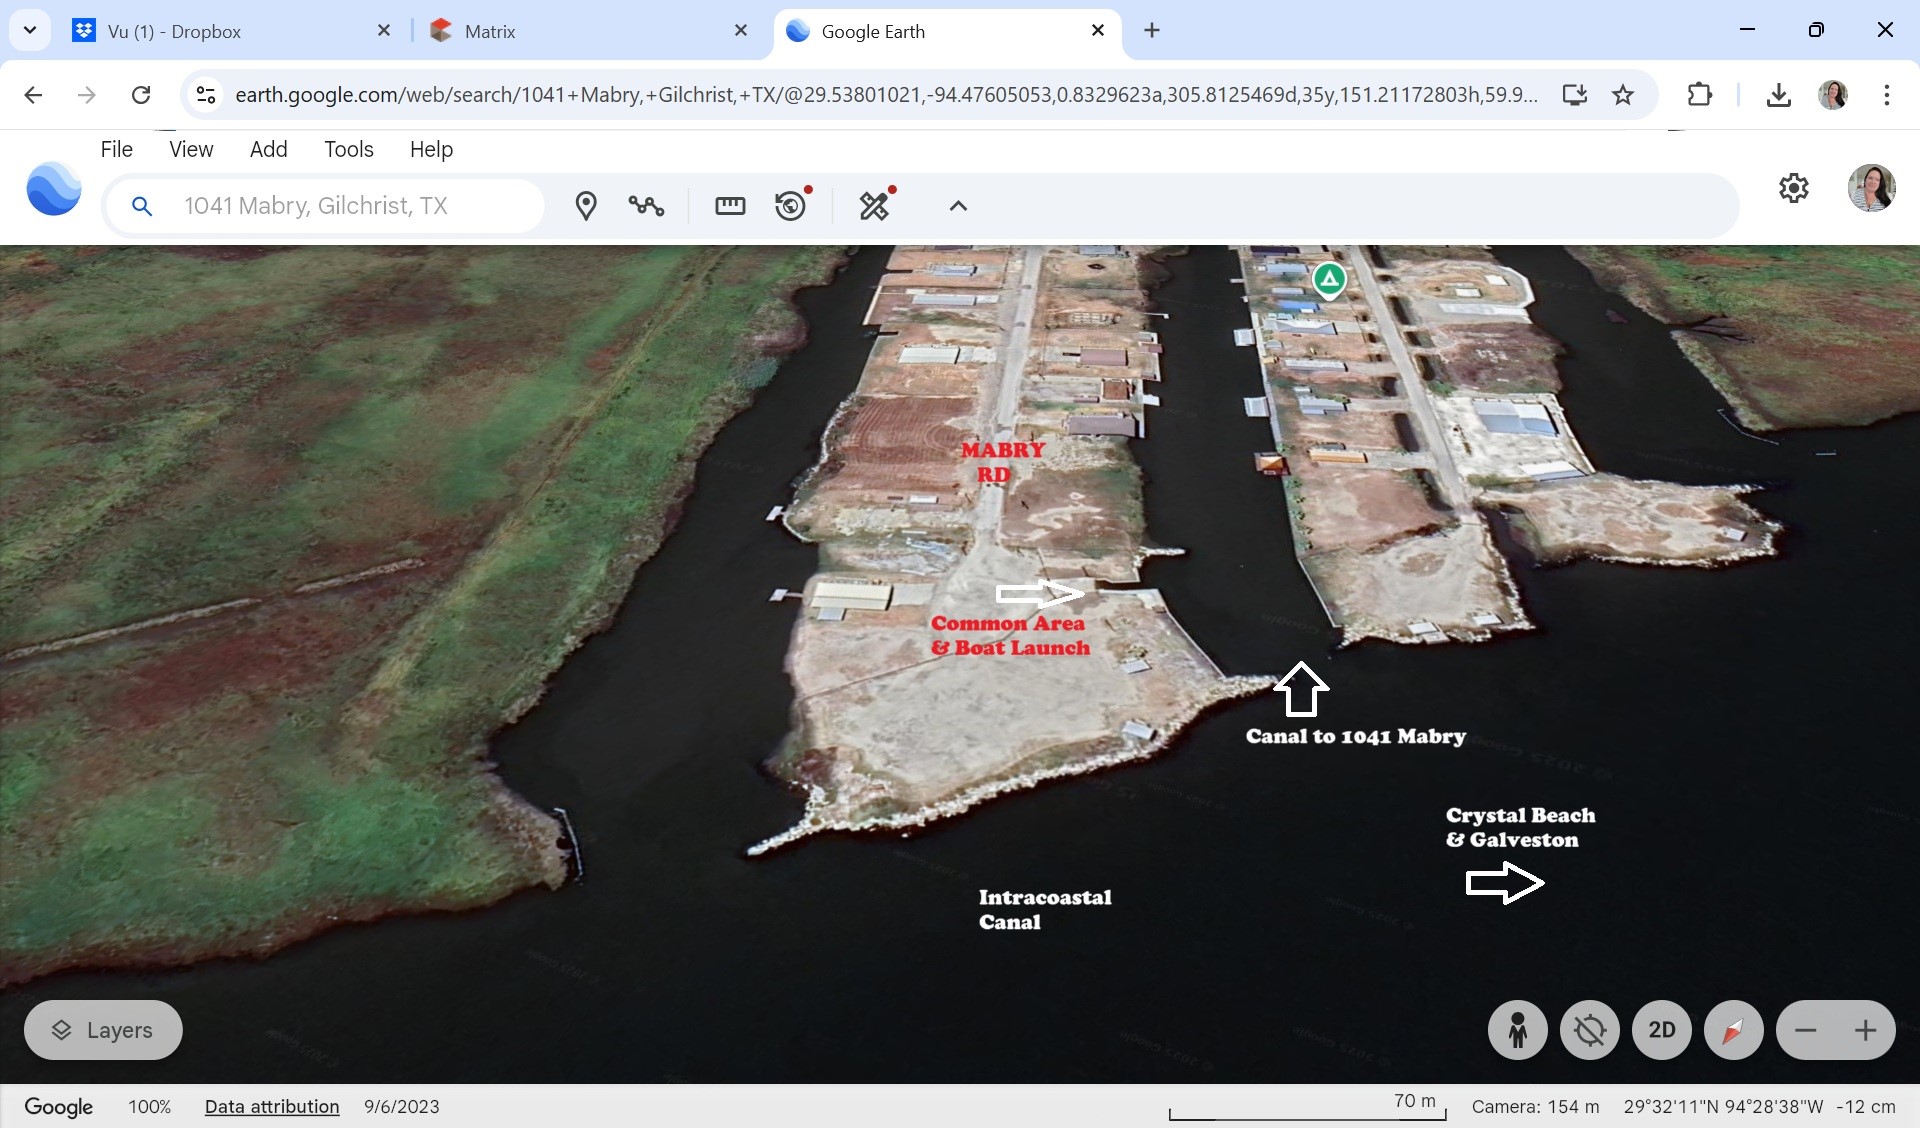Image resolution: width=1920 pixels, height=1128 pixels.
Task: Zoom in with the plus button
Action: point(1865,1030)
